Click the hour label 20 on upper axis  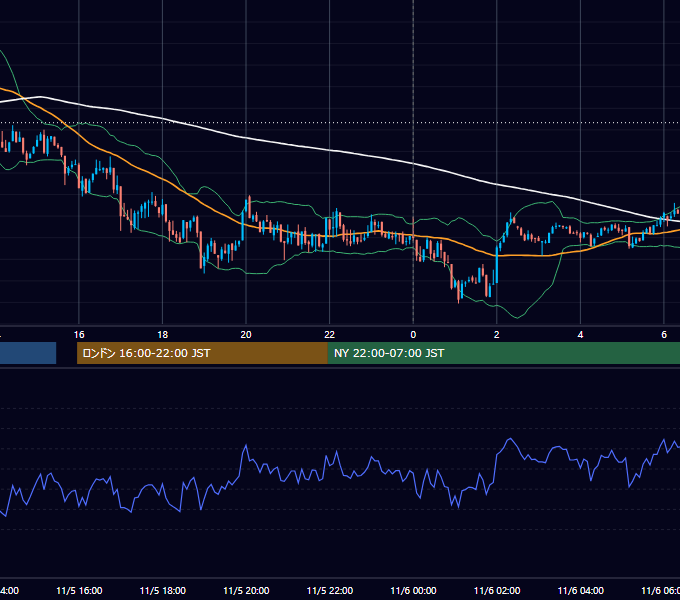point(246,334)
